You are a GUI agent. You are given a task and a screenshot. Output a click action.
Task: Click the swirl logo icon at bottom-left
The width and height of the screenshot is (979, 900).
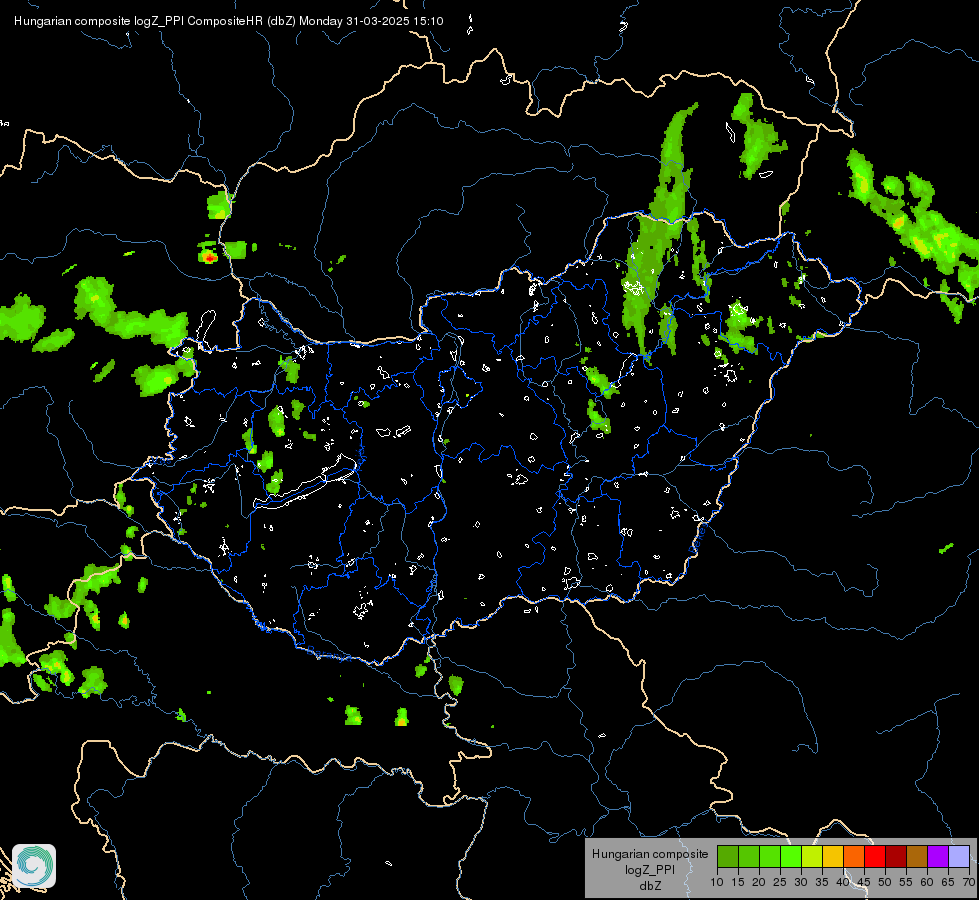click(34, 866)
